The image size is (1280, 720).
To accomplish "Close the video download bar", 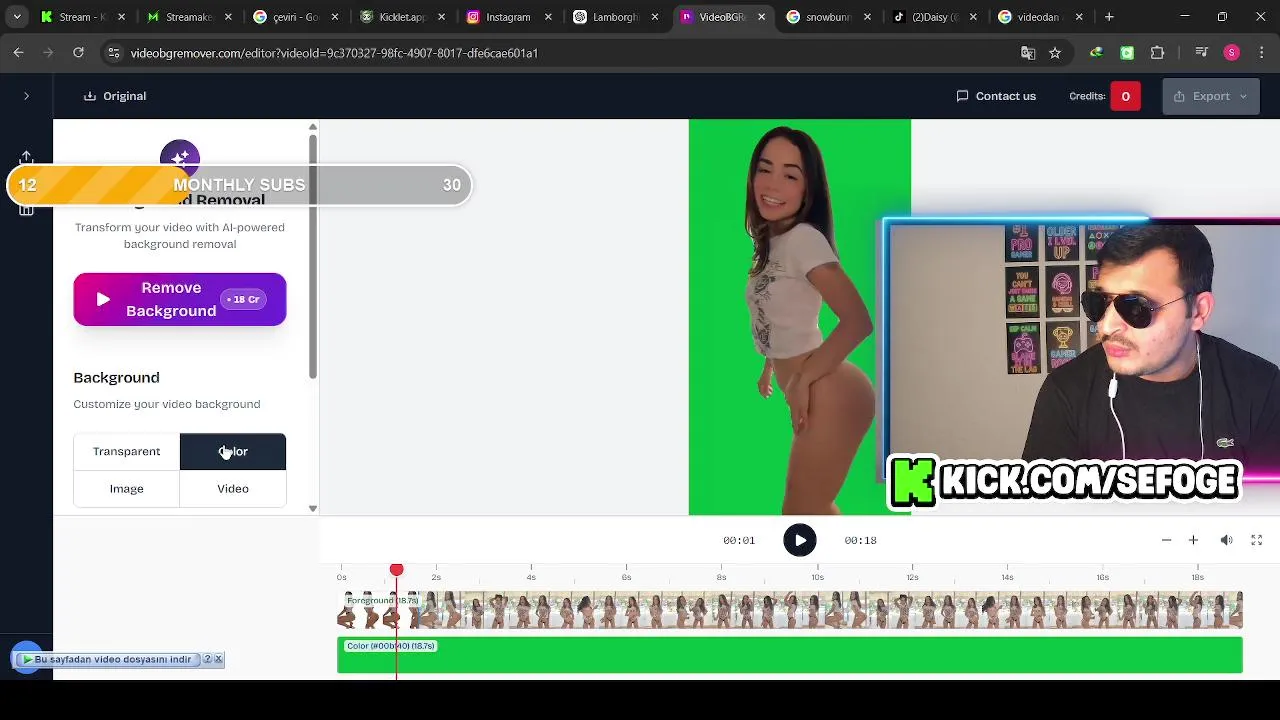I will tap(218, 659).
